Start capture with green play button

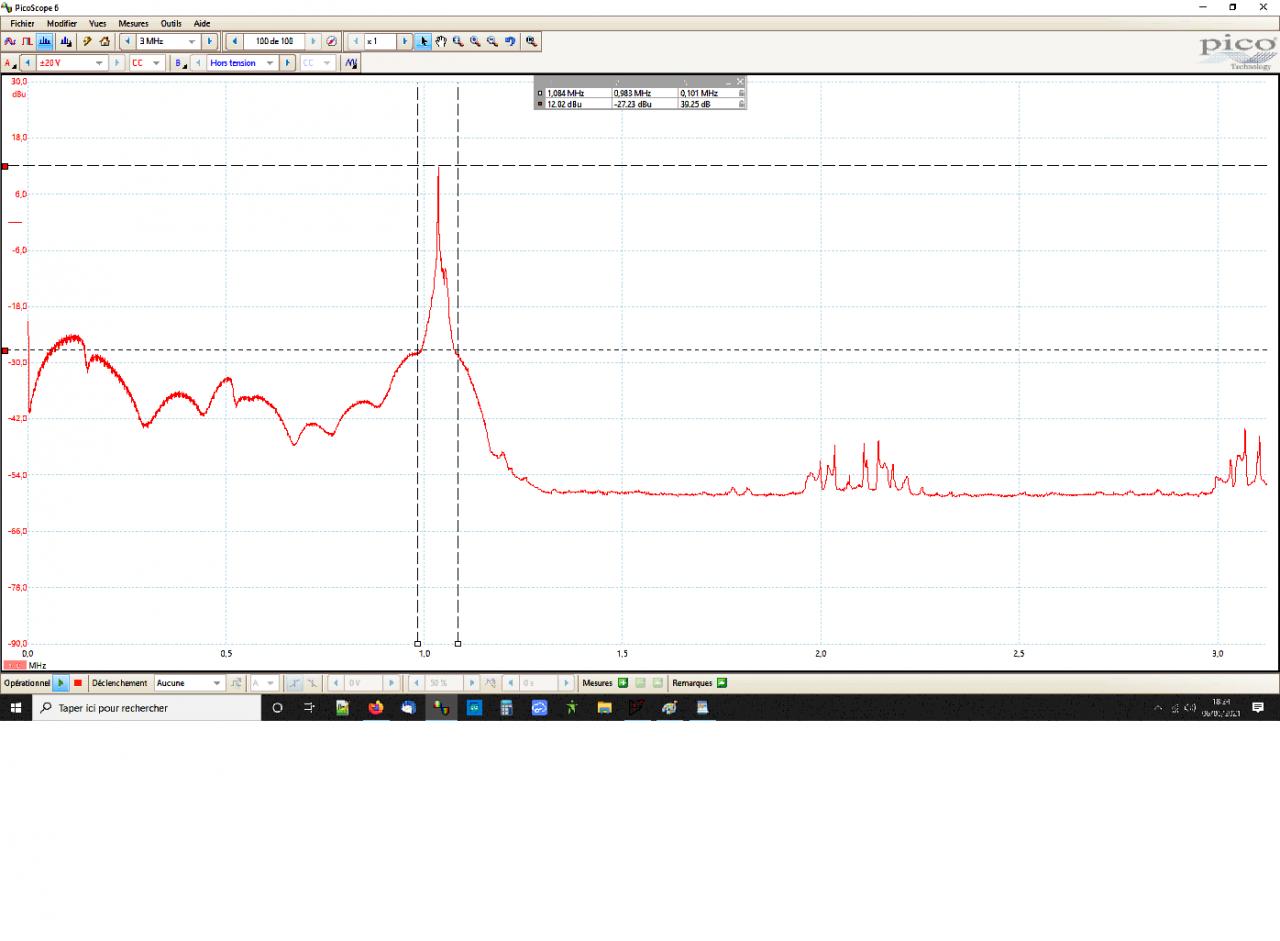61,683
